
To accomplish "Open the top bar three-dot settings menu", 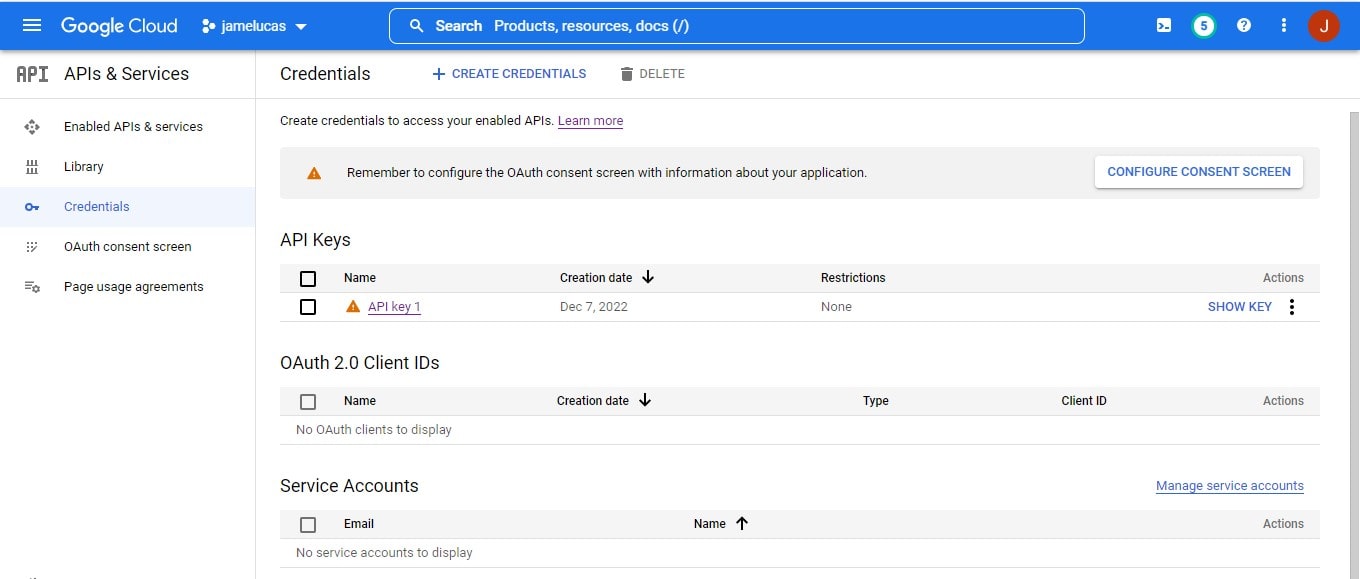I will click(1284, 26).
